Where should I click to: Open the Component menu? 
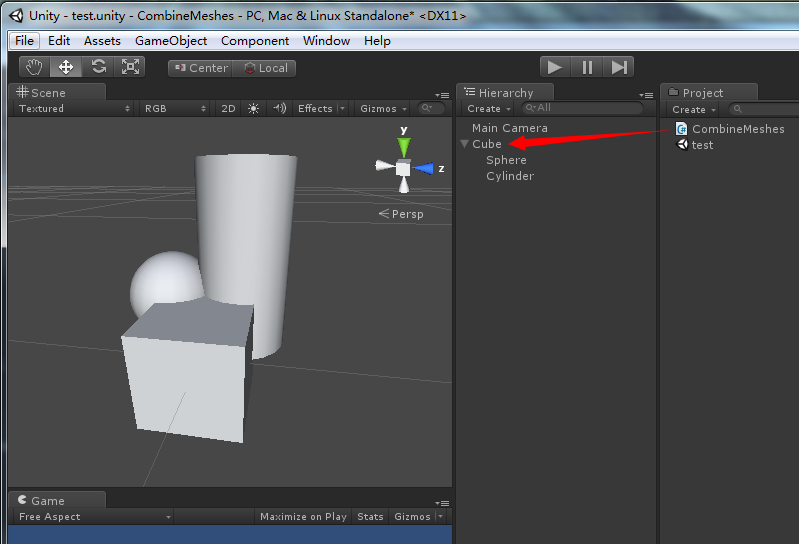[255, 41]
